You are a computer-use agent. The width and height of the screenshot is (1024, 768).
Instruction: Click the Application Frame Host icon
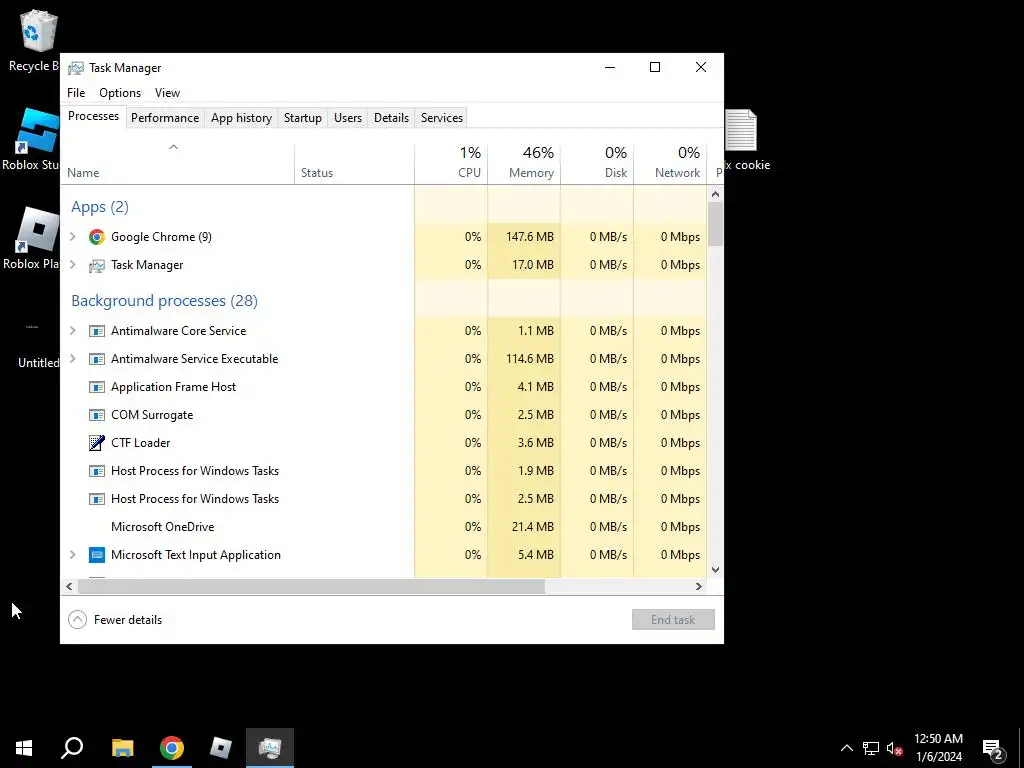click(x=97, y=387)
